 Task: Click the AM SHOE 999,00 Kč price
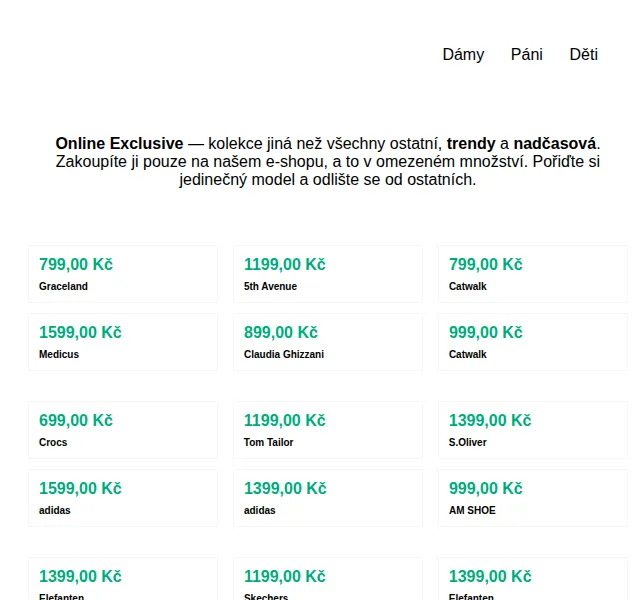(x=486, y=488)
